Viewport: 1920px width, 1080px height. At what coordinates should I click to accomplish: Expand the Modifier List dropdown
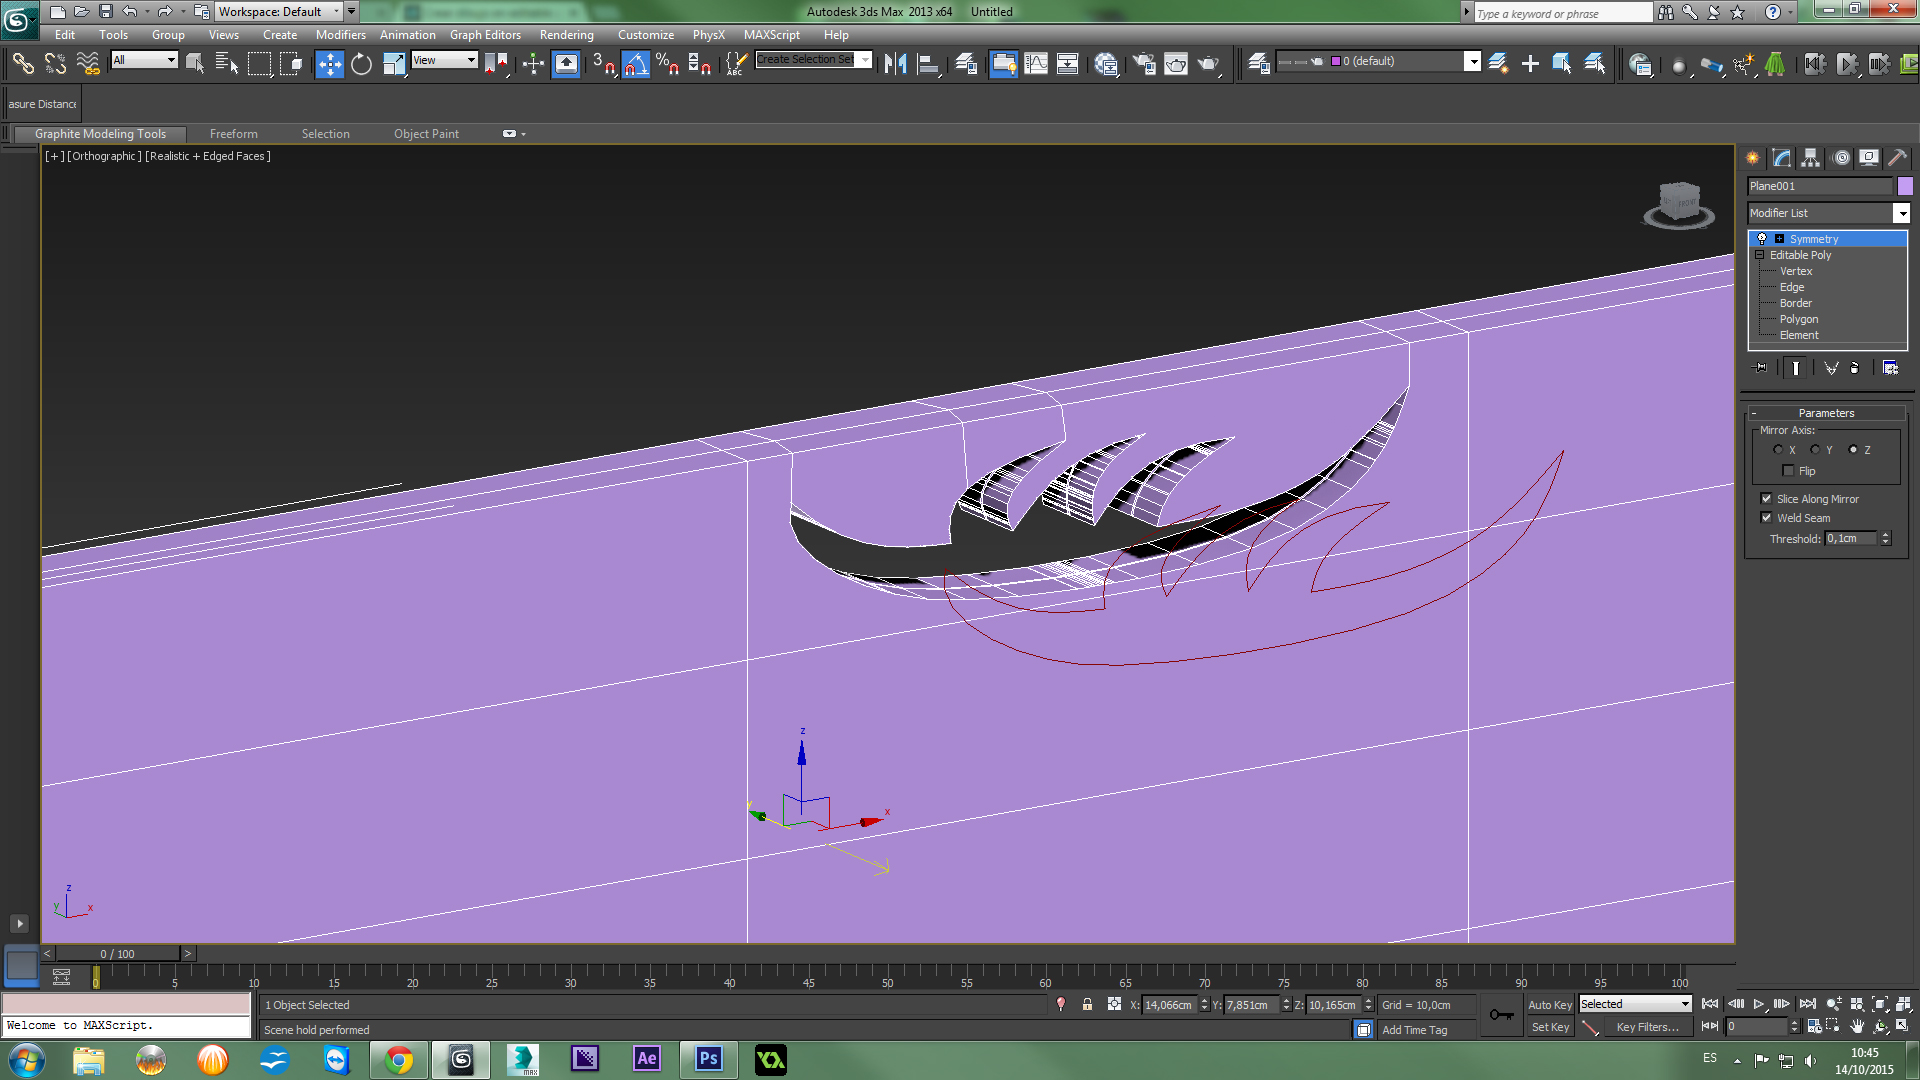(1901, 213)
